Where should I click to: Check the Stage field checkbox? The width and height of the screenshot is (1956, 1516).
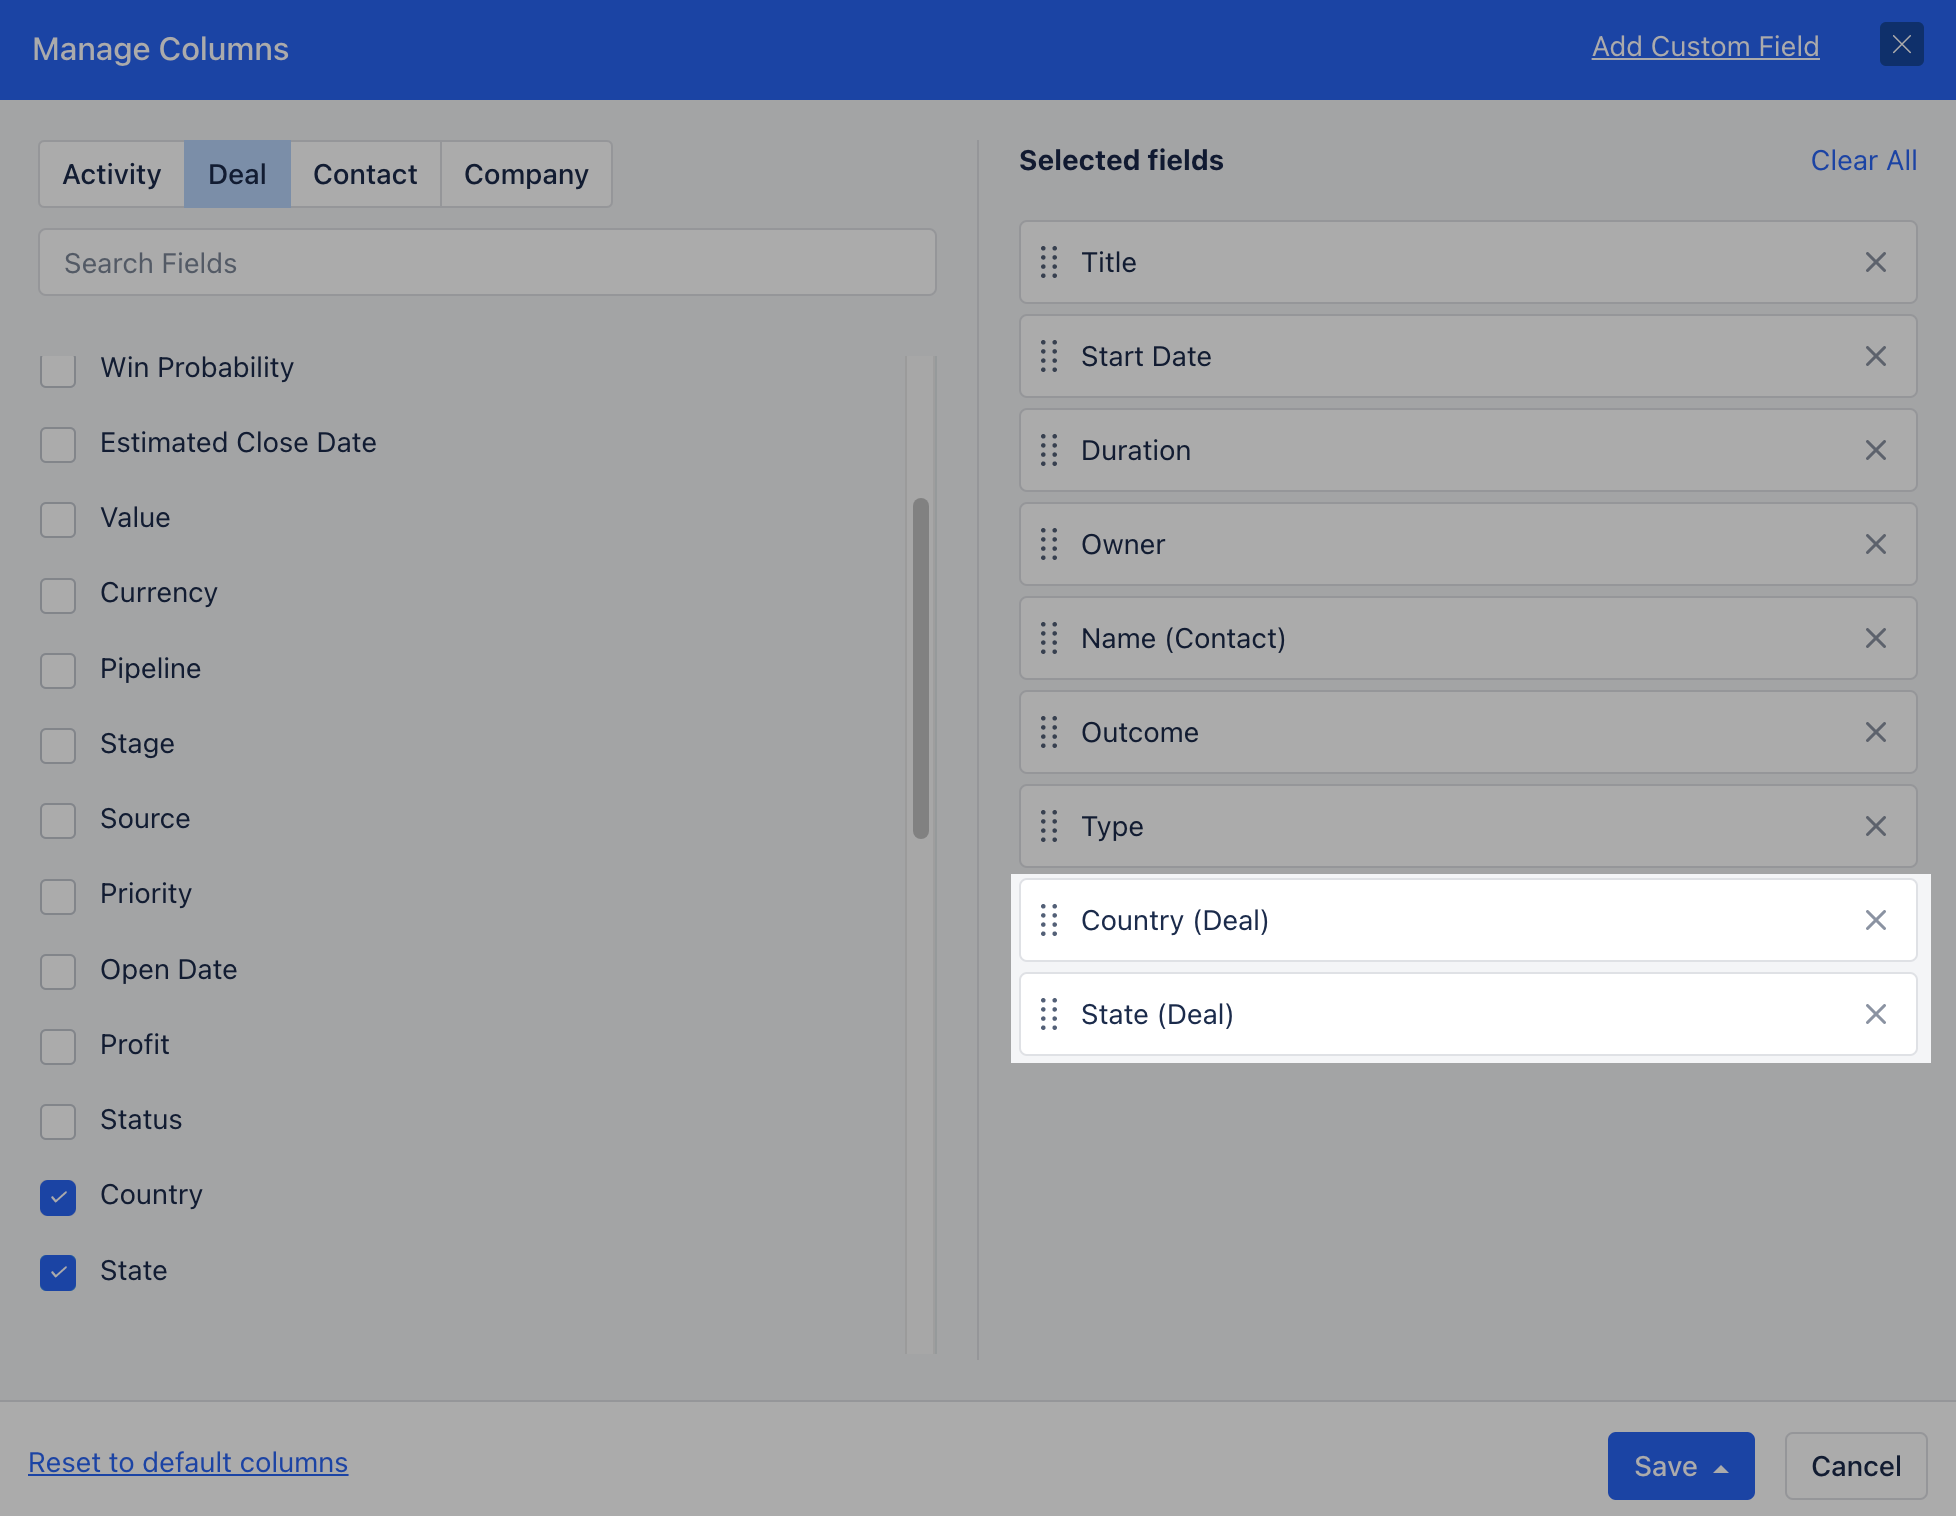(x=58, y=745)
